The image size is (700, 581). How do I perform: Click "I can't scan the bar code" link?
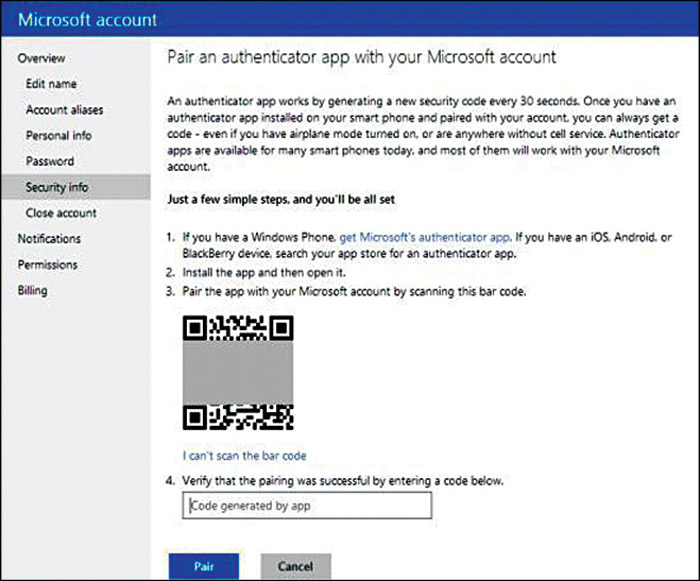[244, 455]
